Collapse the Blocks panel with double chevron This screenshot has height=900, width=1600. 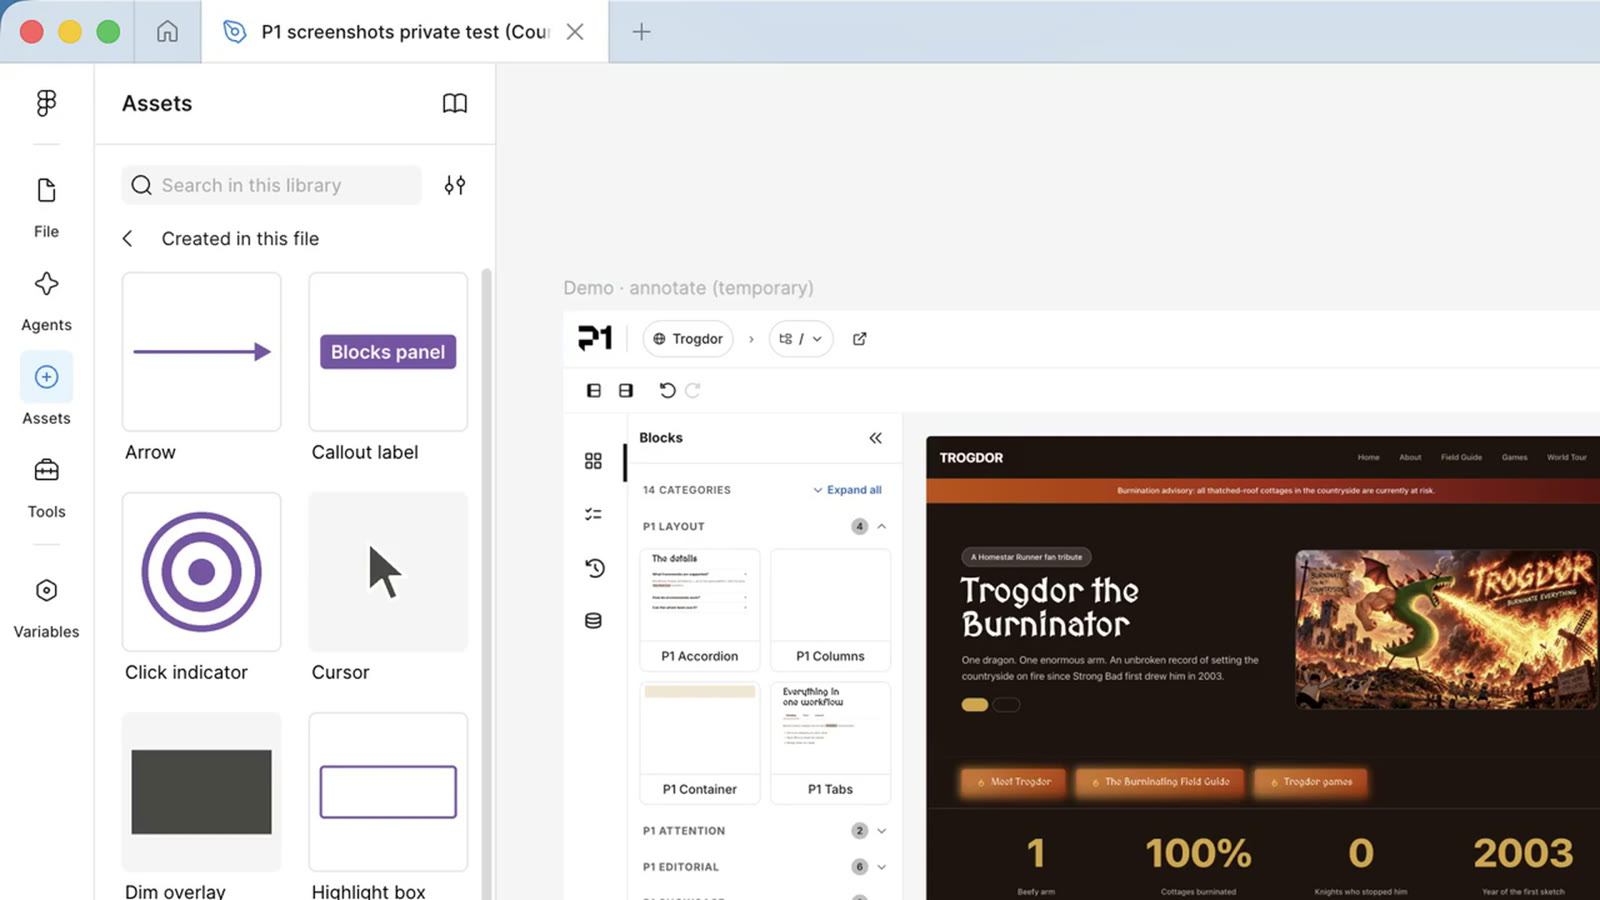pyautogui.click(x=875, y=438)
